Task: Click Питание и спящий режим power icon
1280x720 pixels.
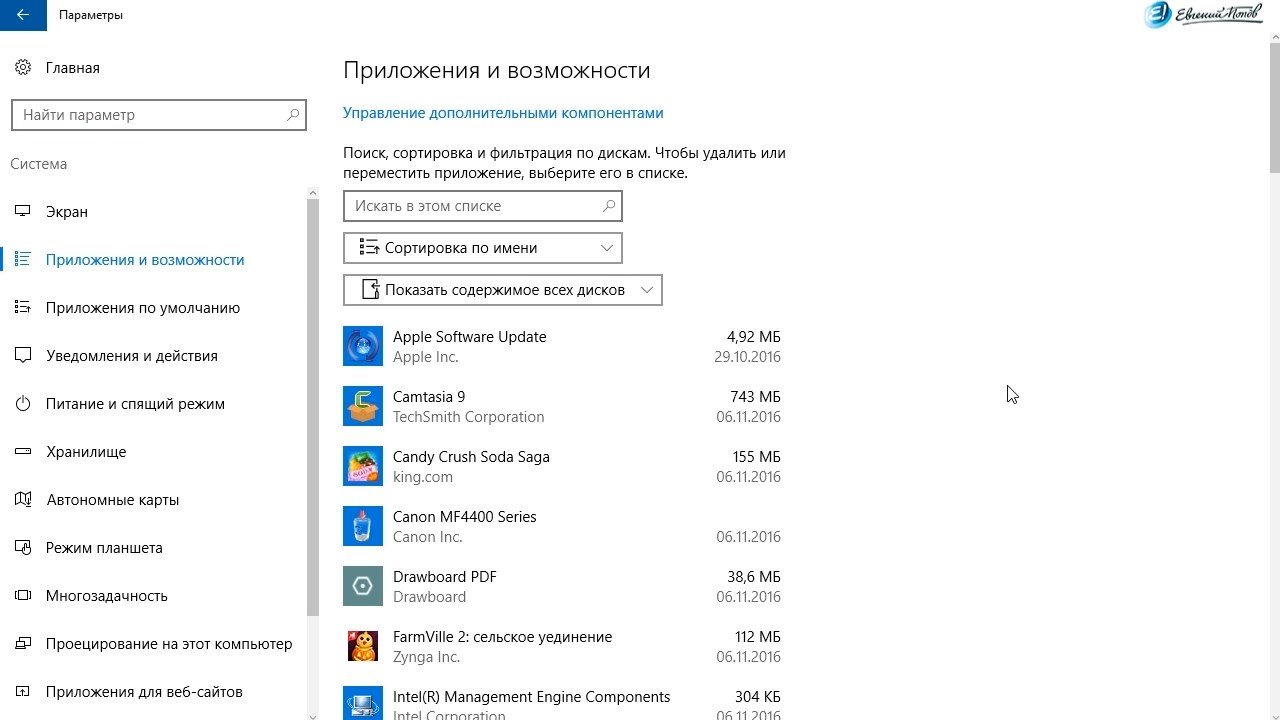Action: click(23, 404)
